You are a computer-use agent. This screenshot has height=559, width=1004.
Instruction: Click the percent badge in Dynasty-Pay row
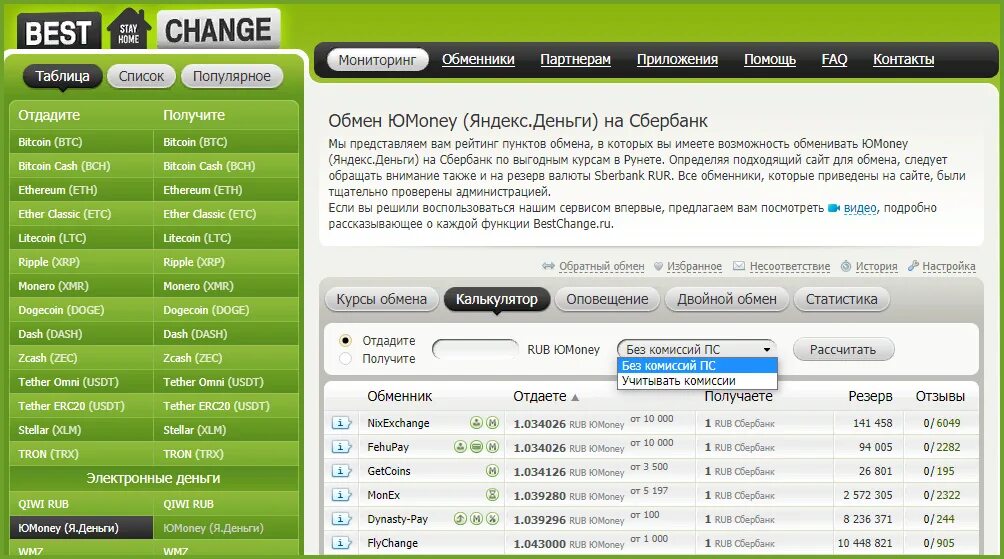492,519
